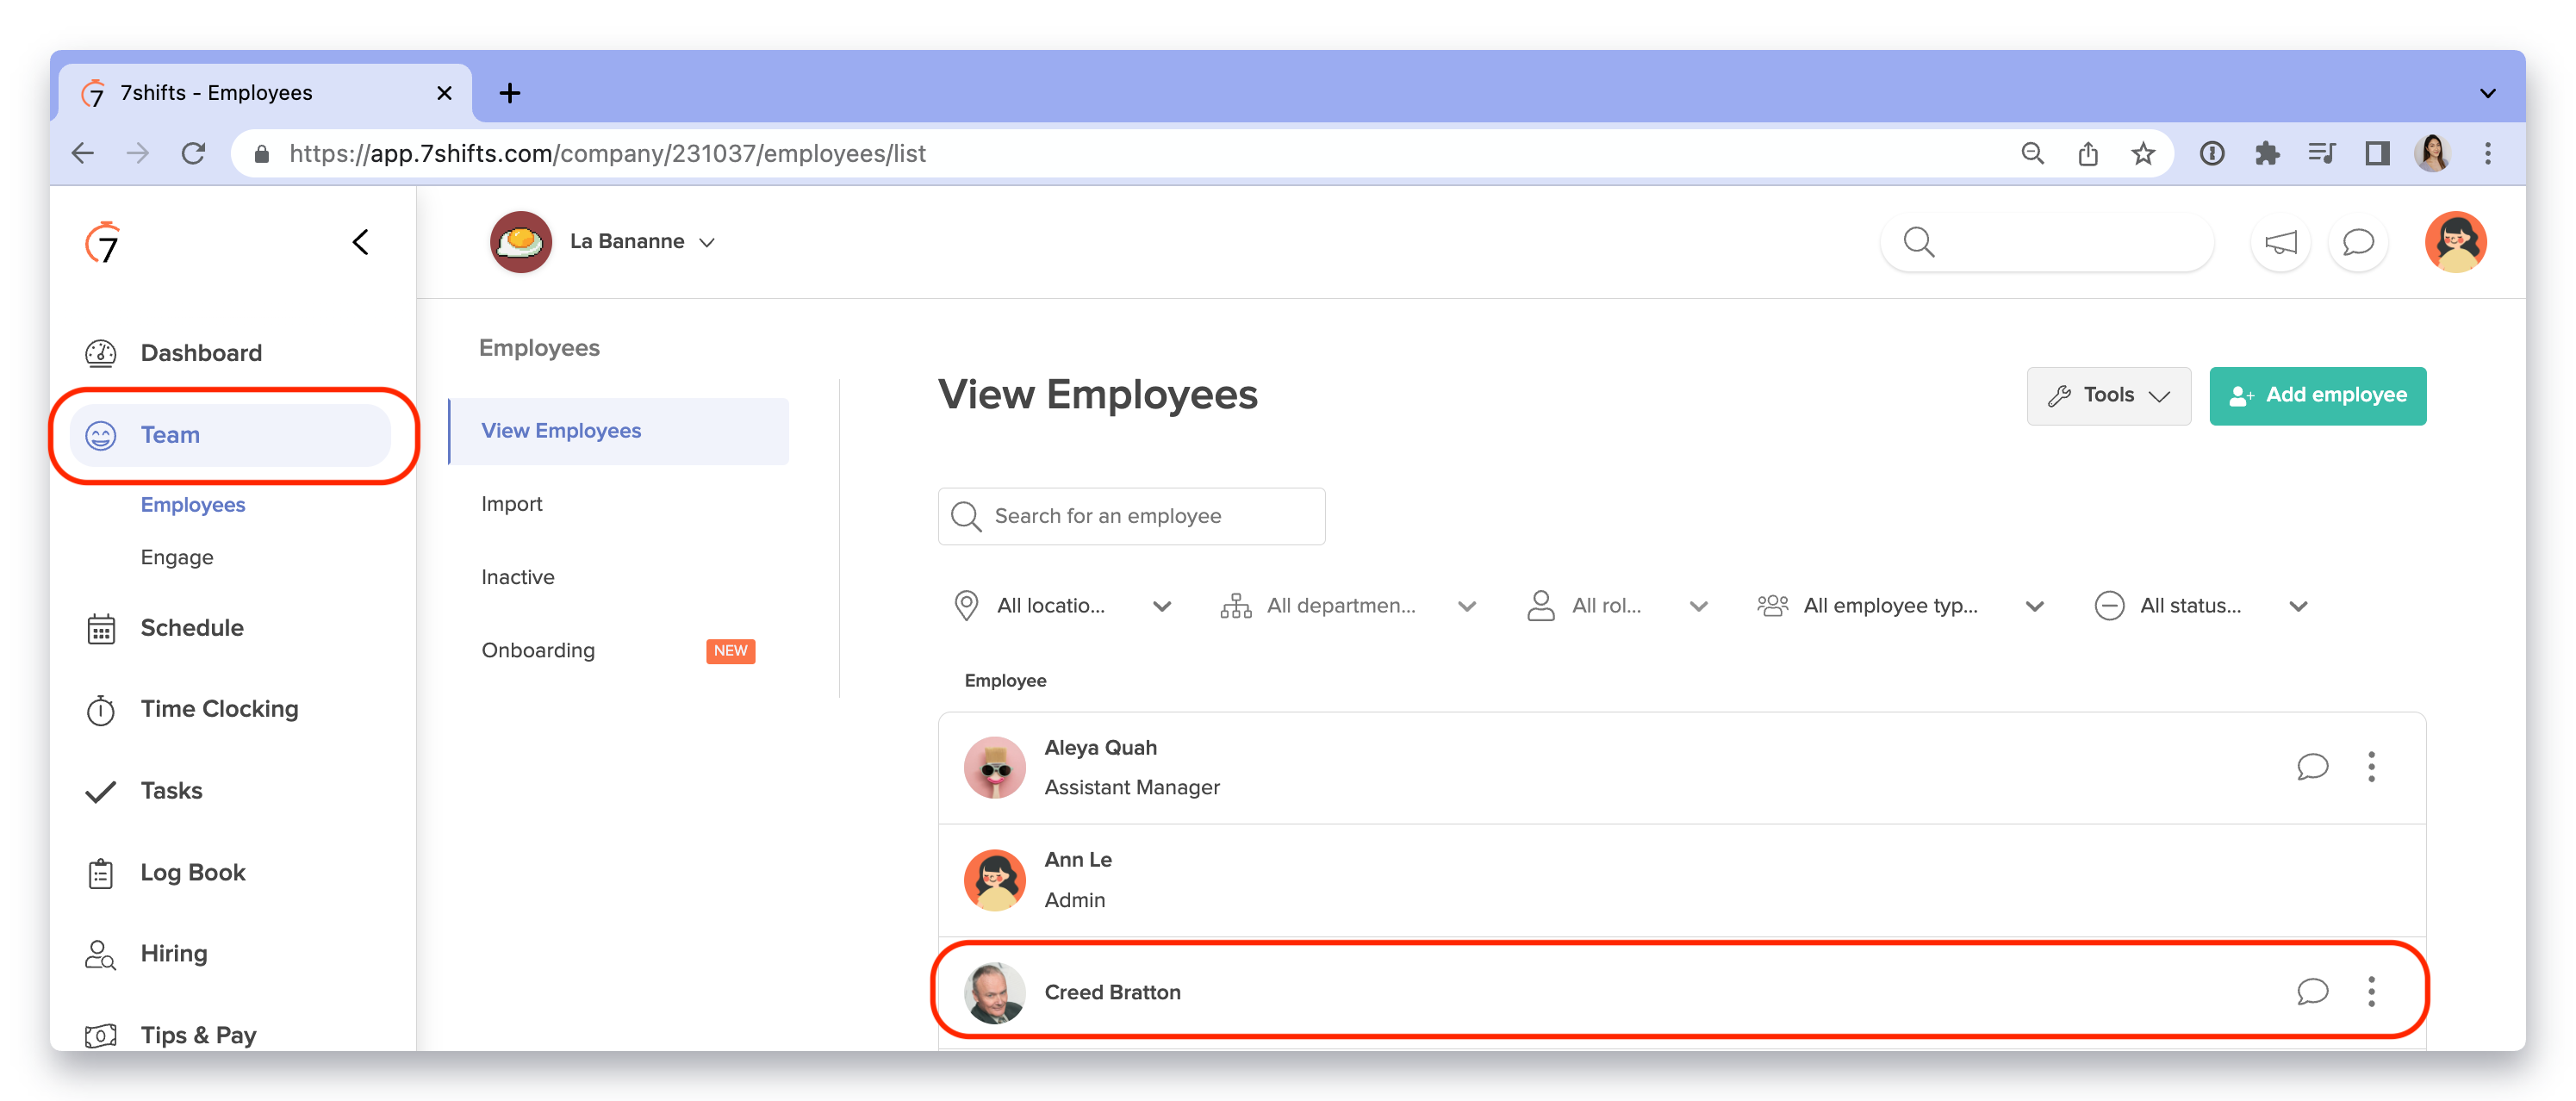
Task: Click Add employee button
Action: click(2317, 396)
